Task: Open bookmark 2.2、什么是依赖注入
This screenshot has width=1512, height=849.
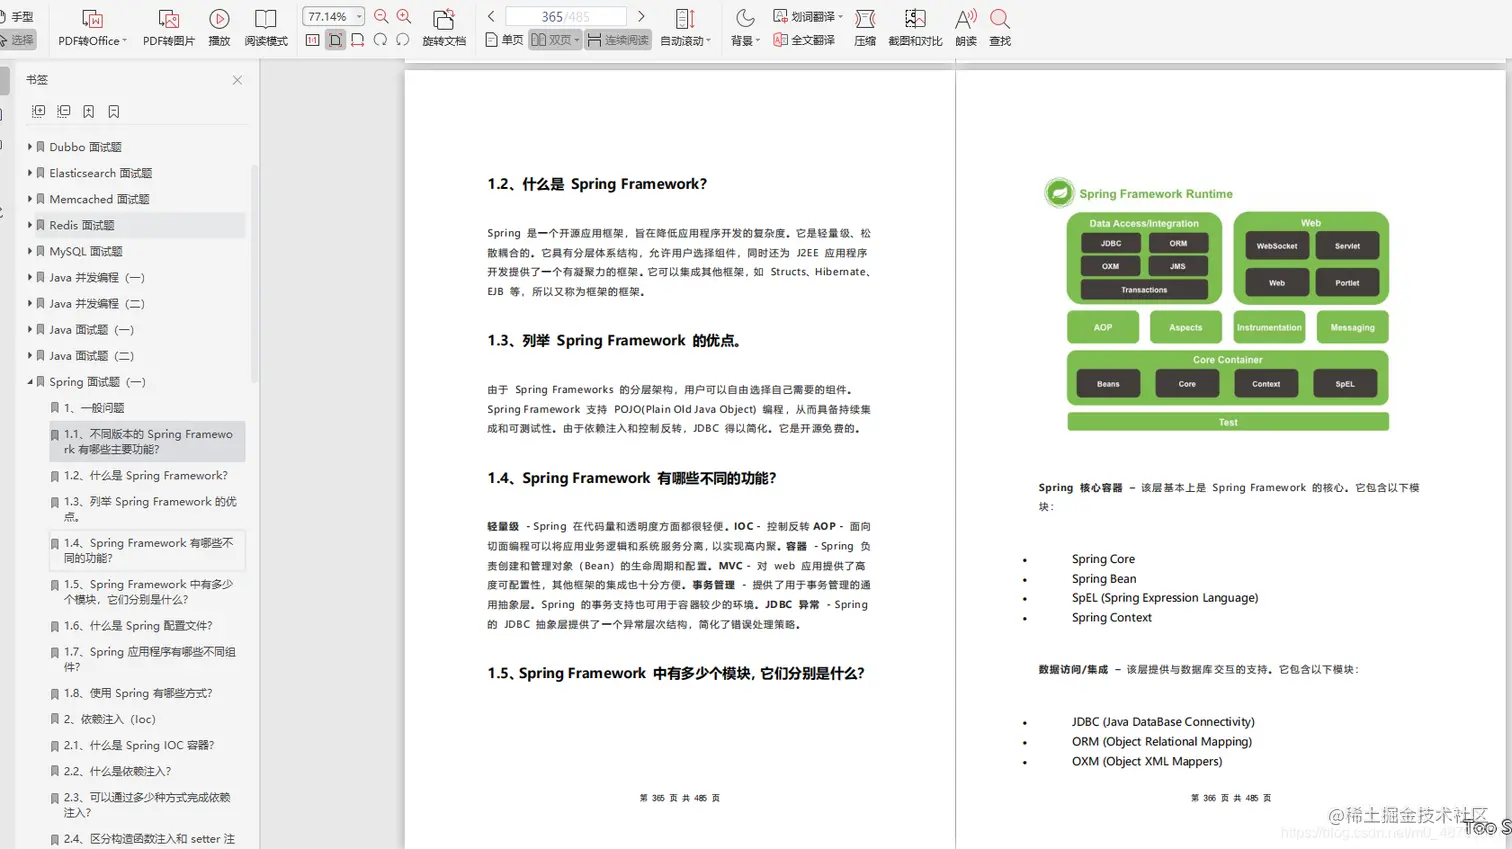Action: coord(117,771)
